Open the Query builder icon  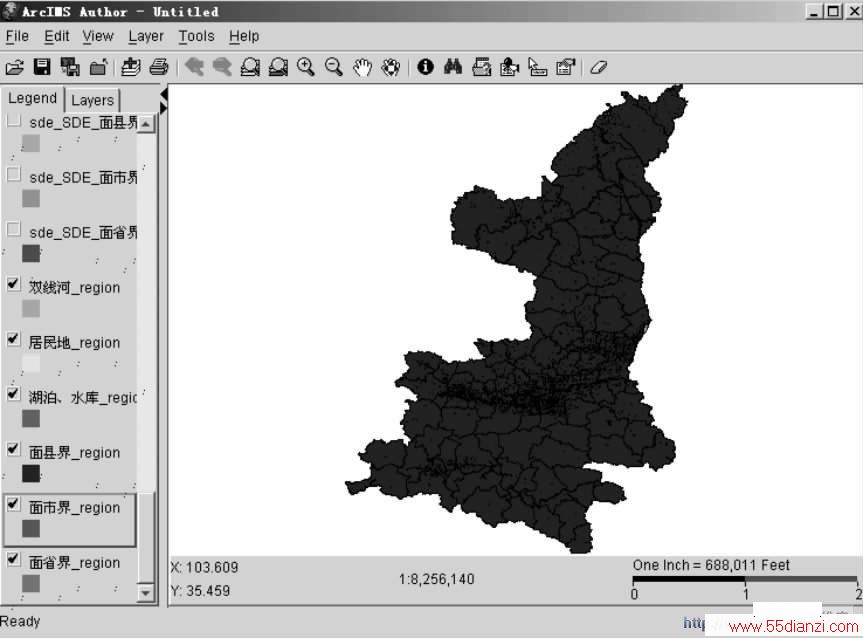coord(482,67)
